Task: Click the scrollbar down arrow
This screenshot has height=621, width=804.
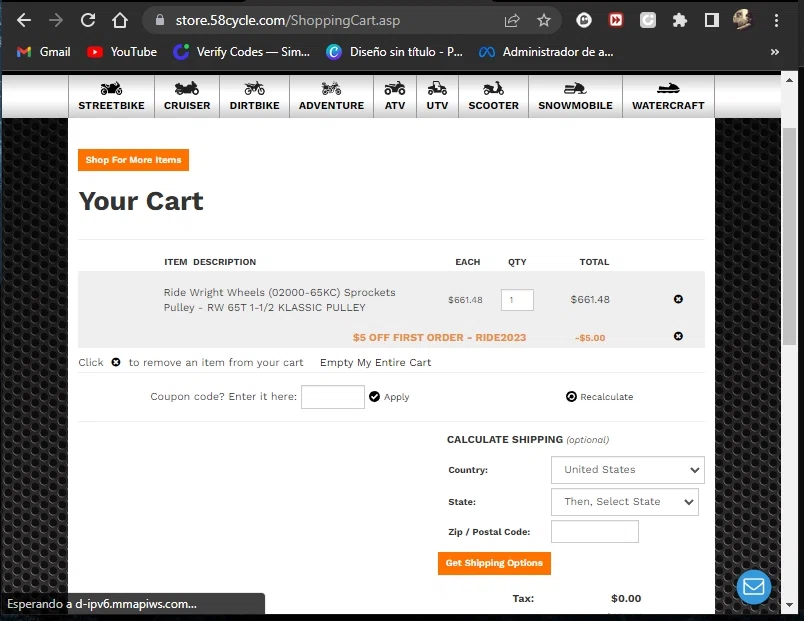Action: (x=789, y=605)
